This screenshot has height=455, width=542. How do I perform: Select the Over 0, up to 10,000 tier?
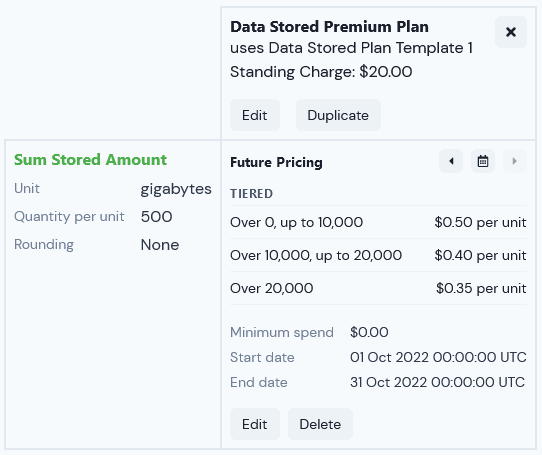click(378, 222)
